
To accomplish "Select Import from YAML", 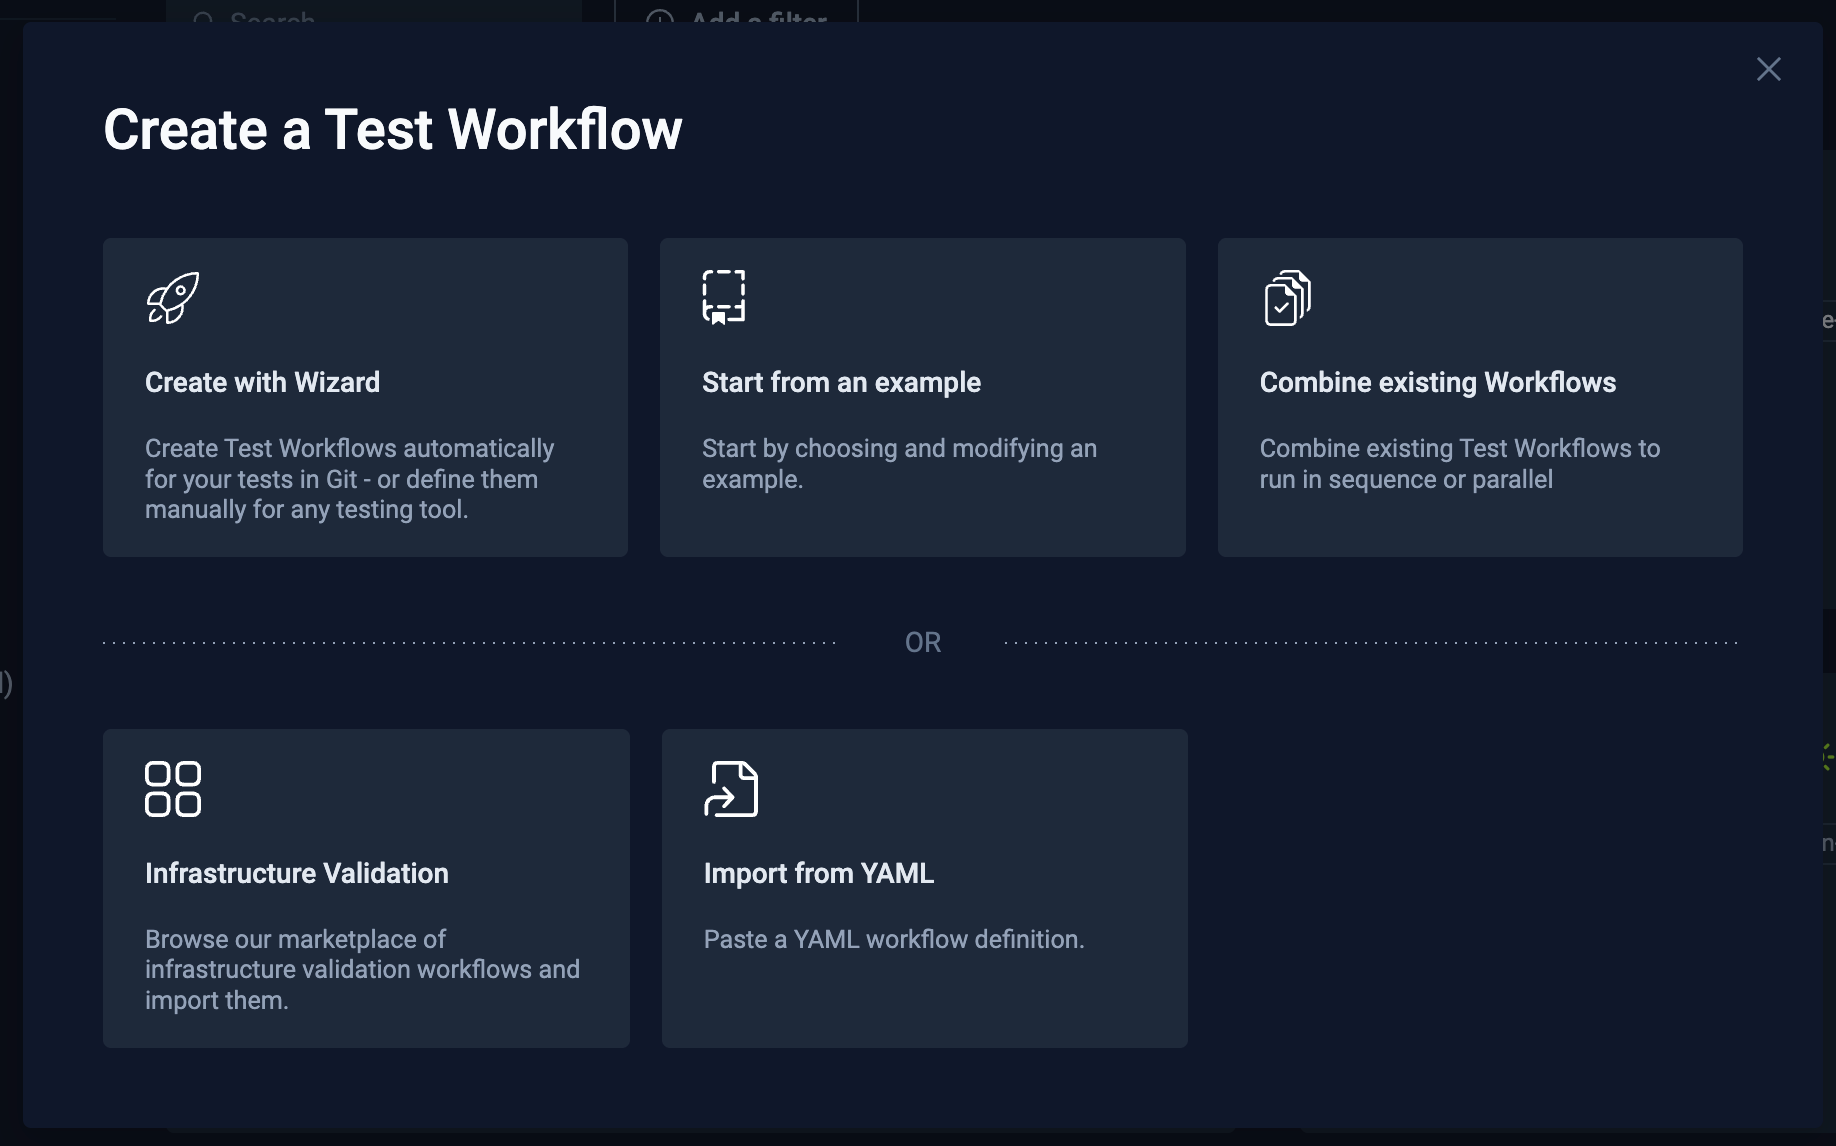I will tap(924, 888).
